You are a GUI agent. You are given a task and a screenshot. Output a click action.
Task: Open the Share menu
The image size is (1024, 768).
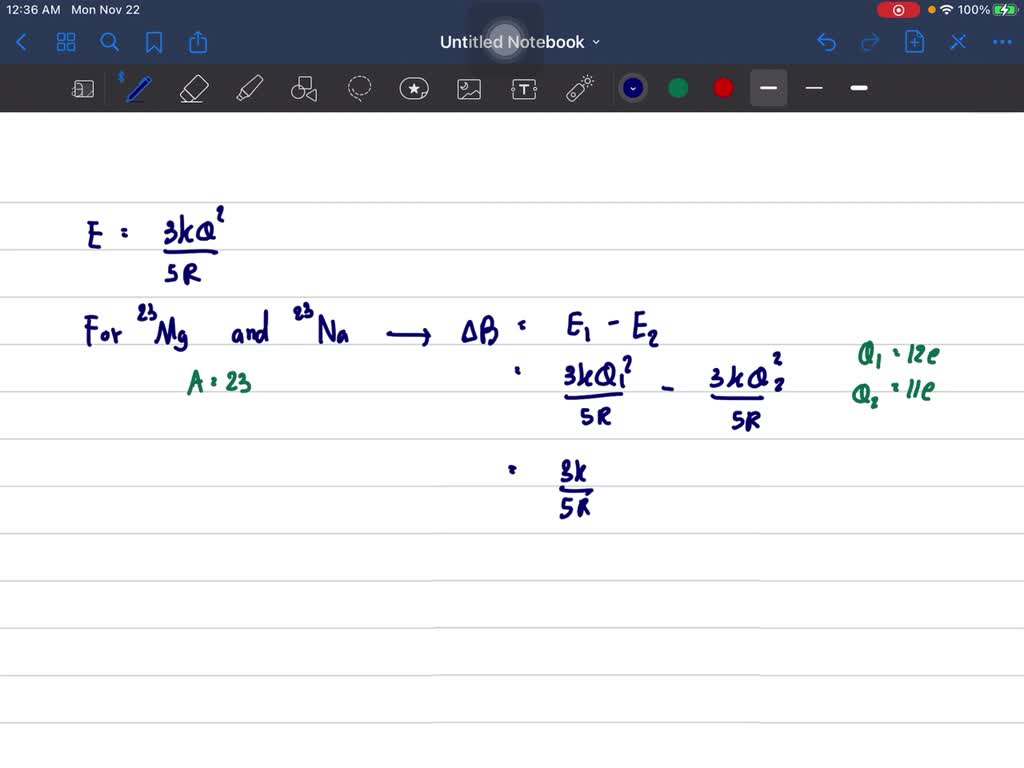(198, 42)
